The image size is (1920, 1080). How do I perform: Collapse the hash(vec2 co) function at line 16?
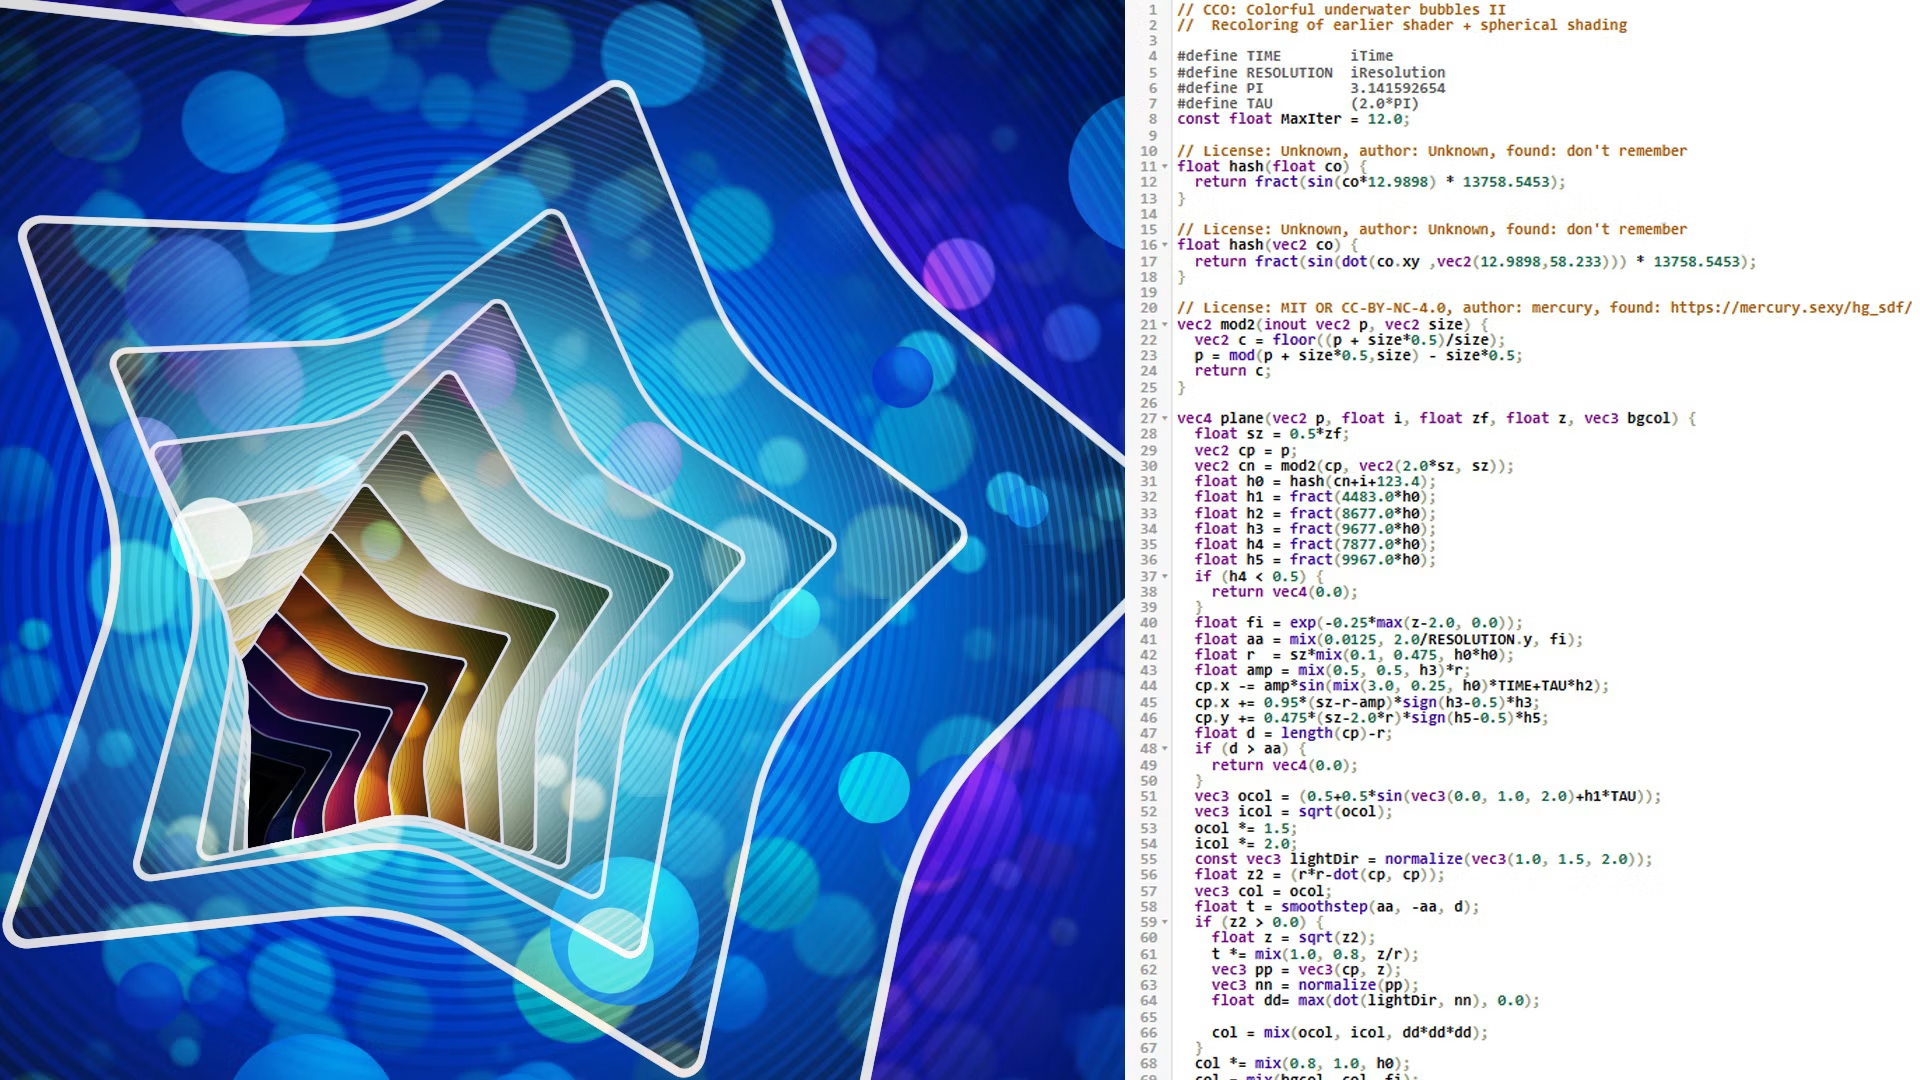coord(1165,245)
